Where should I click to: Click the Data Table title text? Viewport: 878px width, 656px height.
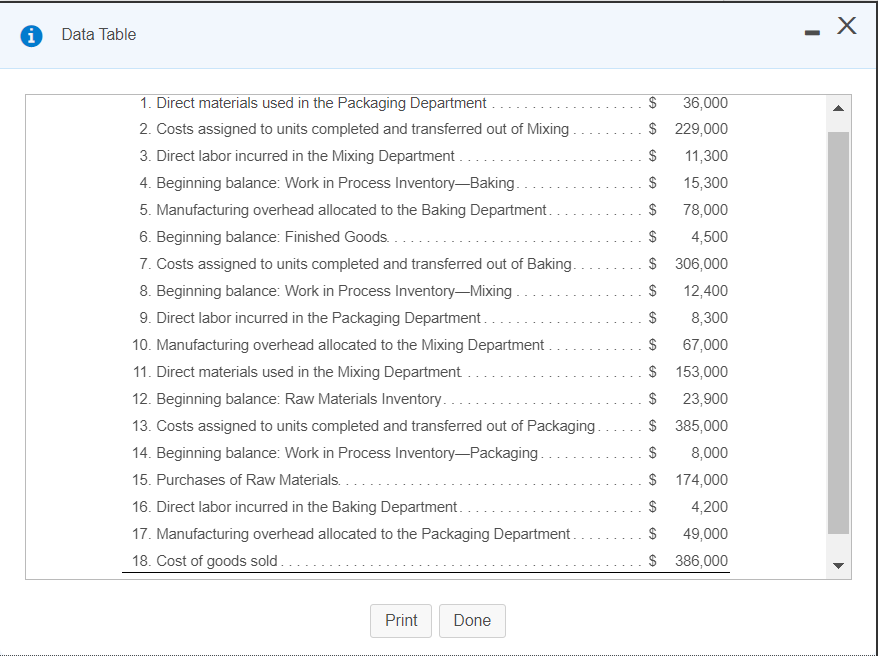[98, 34]
